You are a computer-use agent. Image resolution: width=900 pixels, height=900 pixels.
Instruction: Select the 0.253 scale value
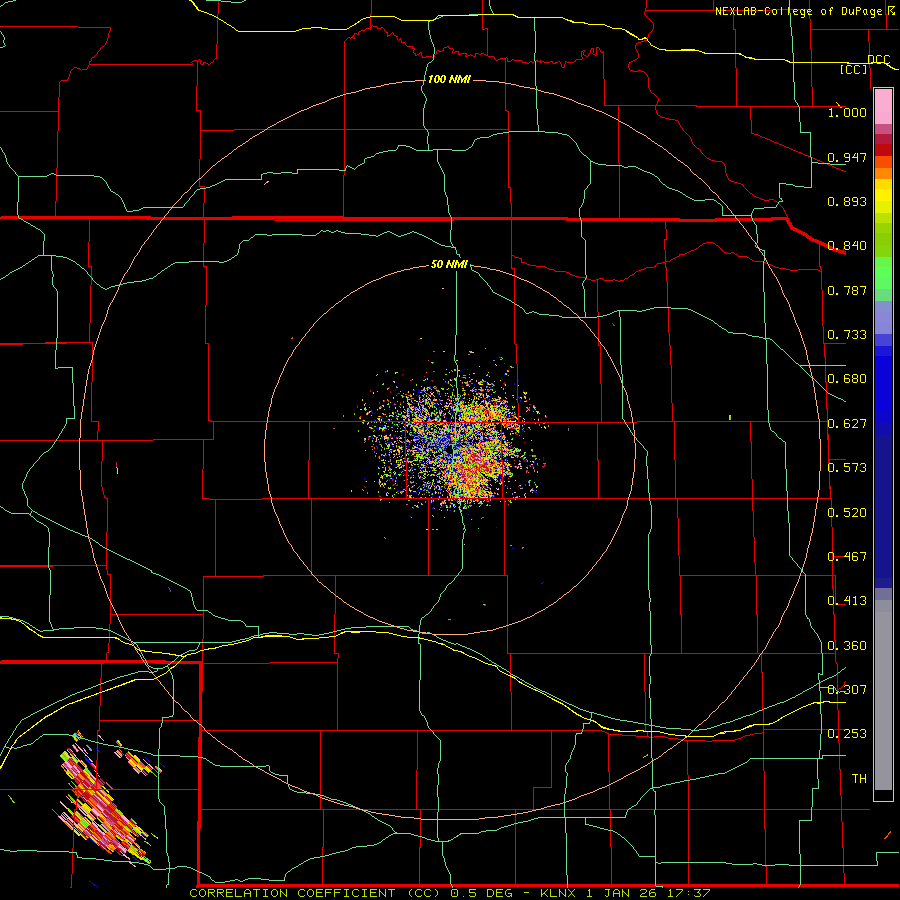pyautogui.click(x=847, y=734)
